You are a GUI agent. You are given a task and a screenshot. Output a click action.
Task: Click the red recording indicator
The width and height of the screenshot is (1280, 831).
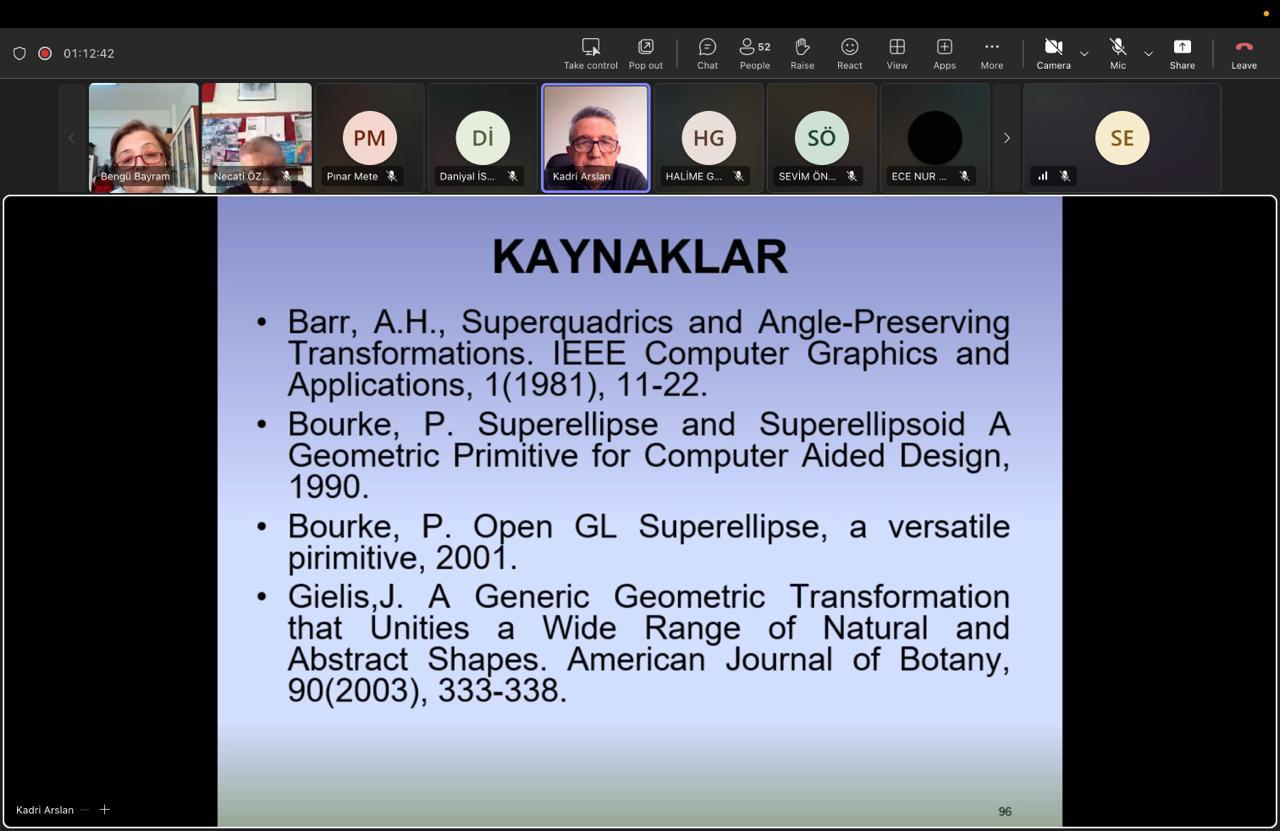45,53
